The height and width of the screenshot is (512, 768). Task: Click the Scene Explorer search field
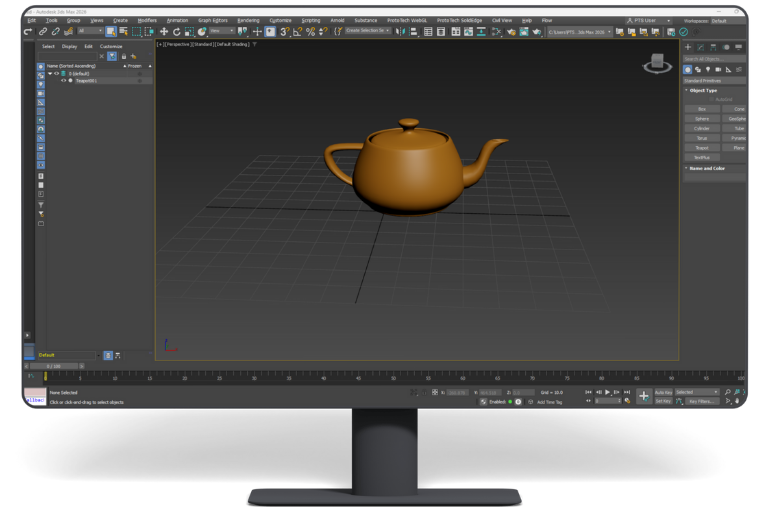pos(68,56)
